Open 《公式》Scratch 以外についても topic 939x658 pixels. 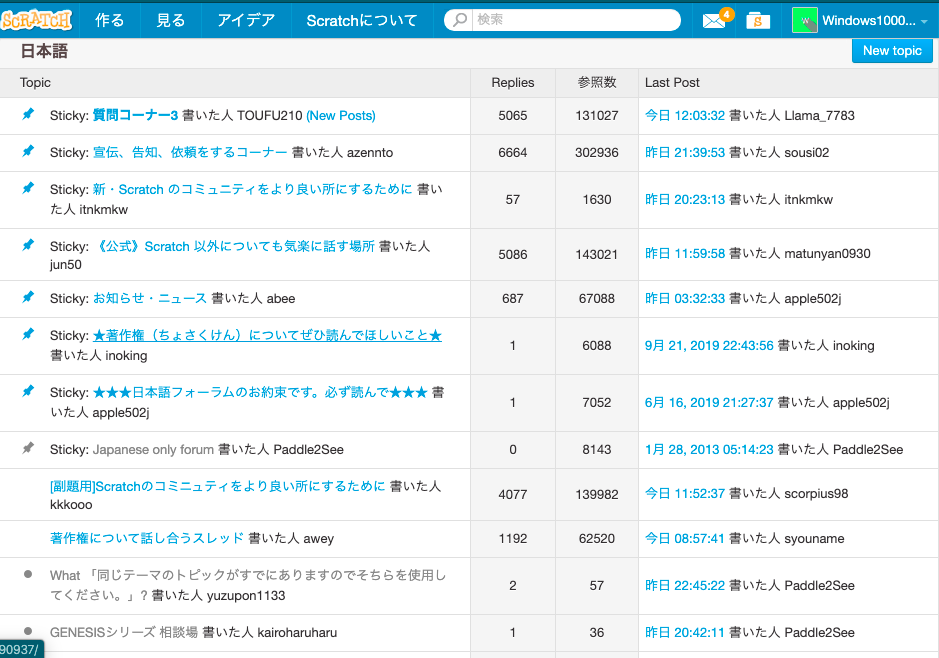pos(234,247)
